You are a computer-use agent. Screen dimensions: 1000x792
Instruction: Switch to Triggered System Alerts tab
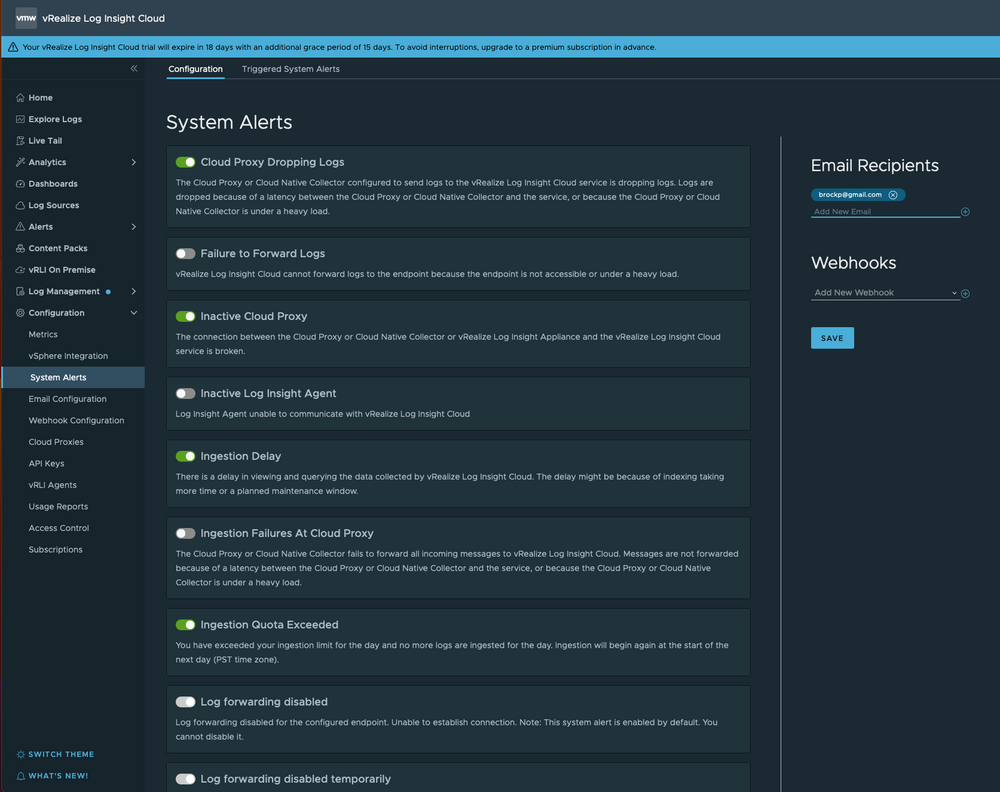(290, 69)
